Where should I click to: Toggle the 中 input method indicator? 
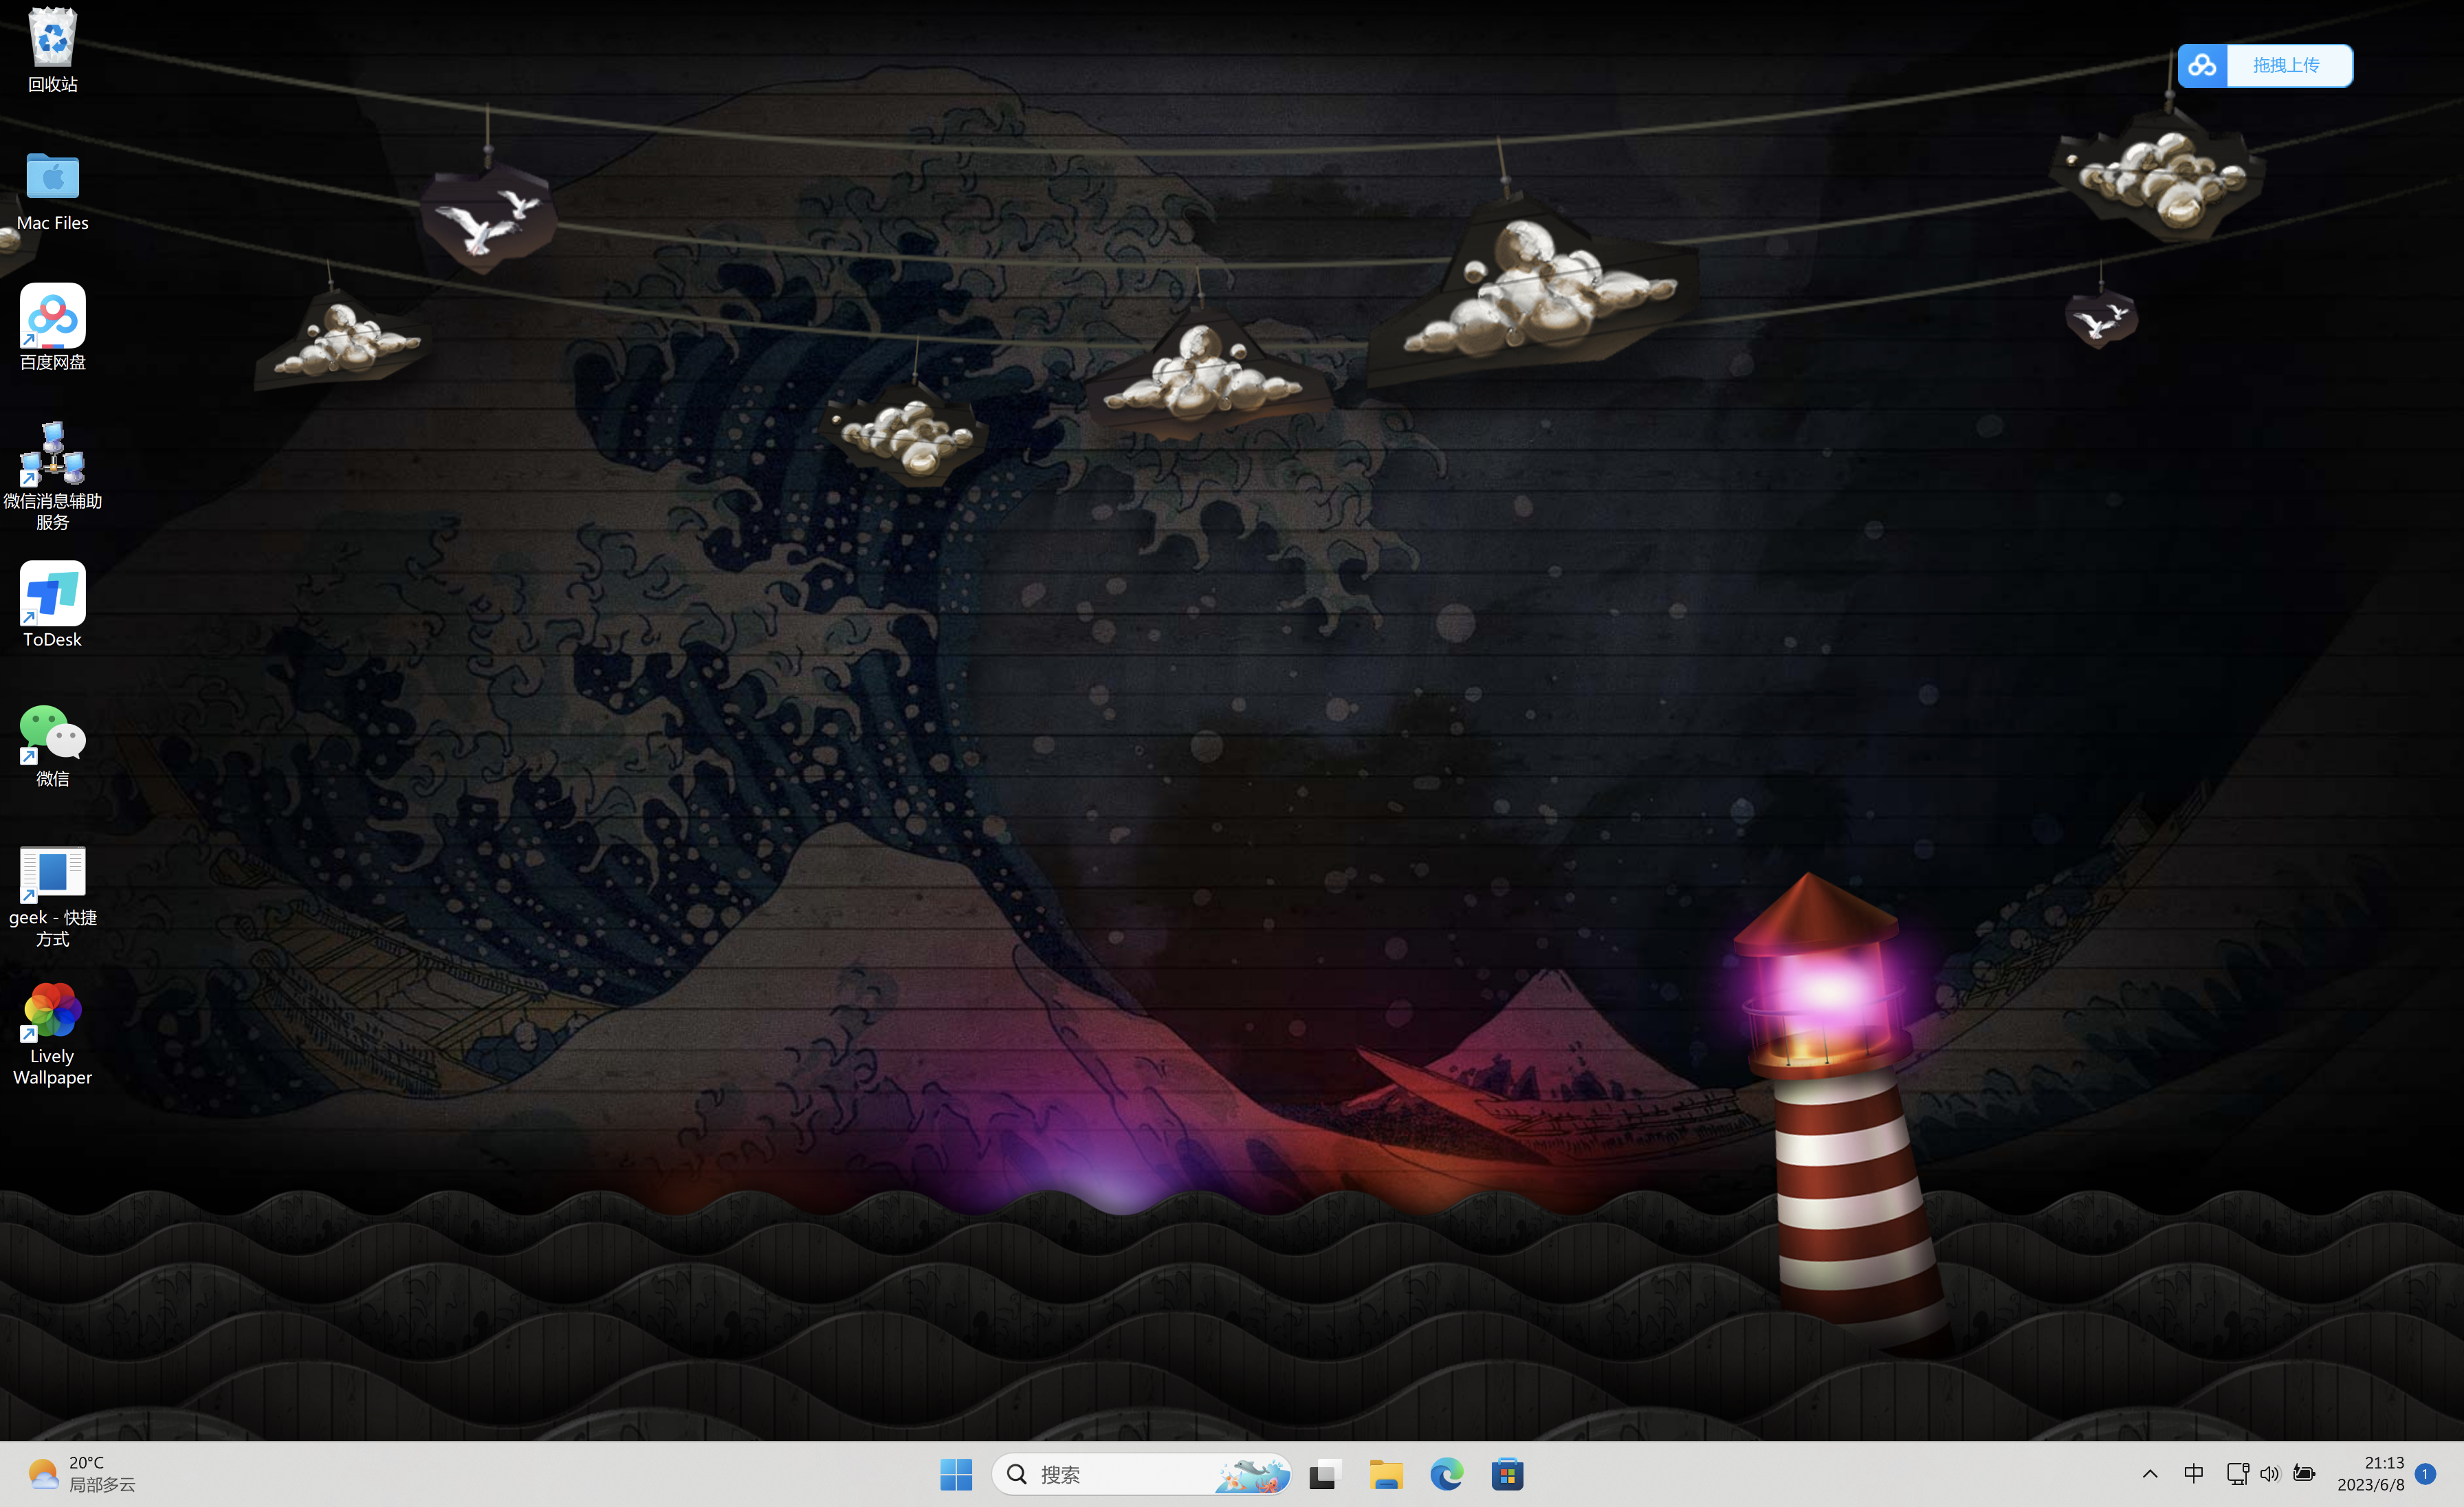coord(2193,1473)
